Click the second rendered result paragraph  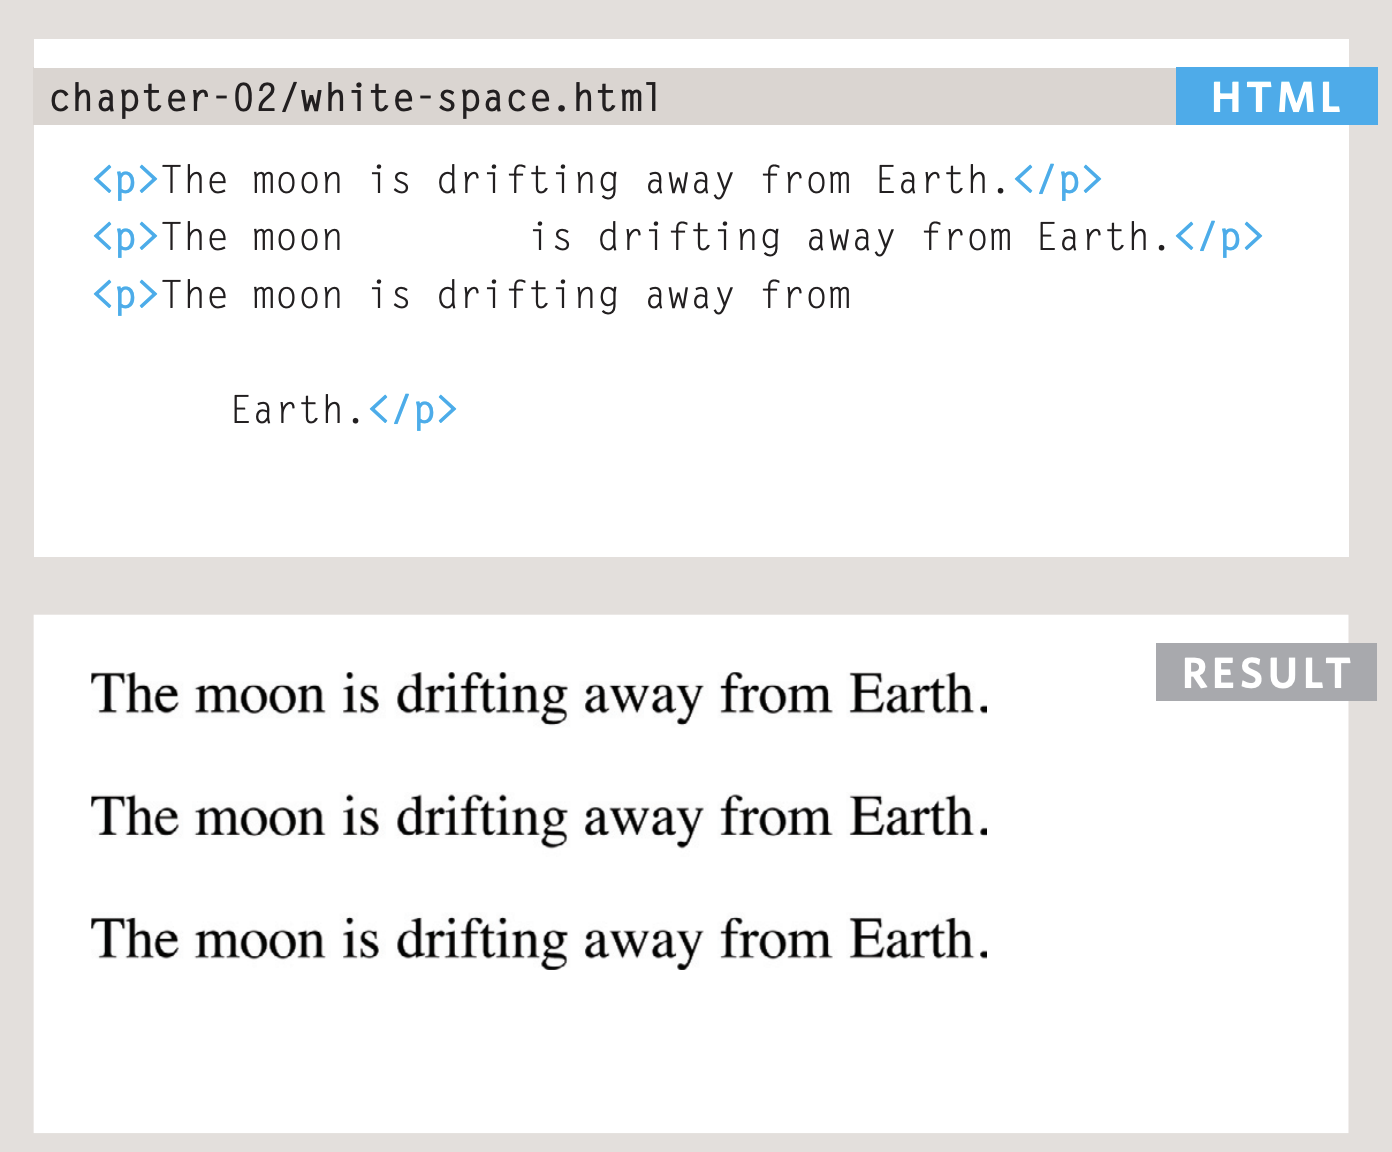pyautogui.click(x=540, y=817)
